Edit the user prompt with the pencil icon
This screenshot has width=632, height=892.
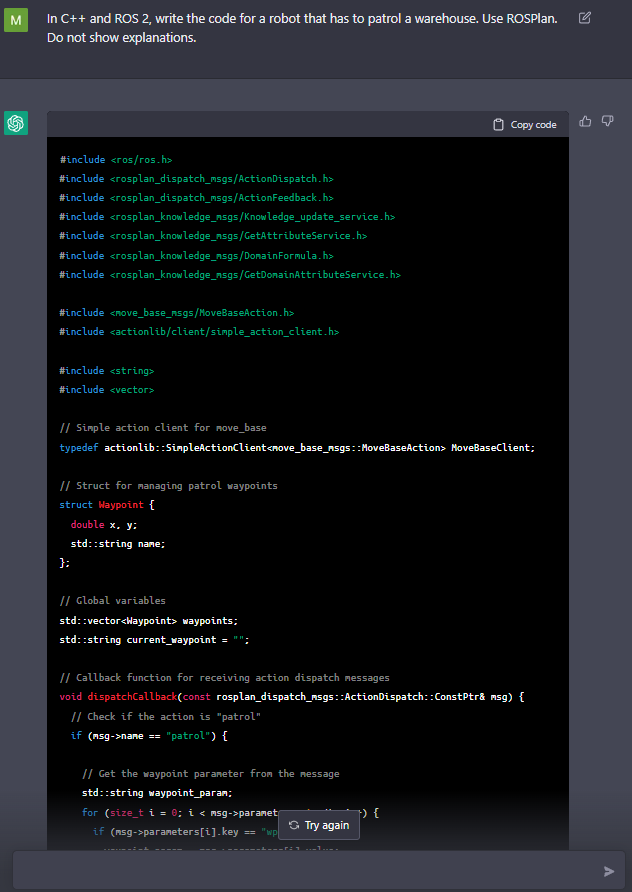tap(584, 18)
